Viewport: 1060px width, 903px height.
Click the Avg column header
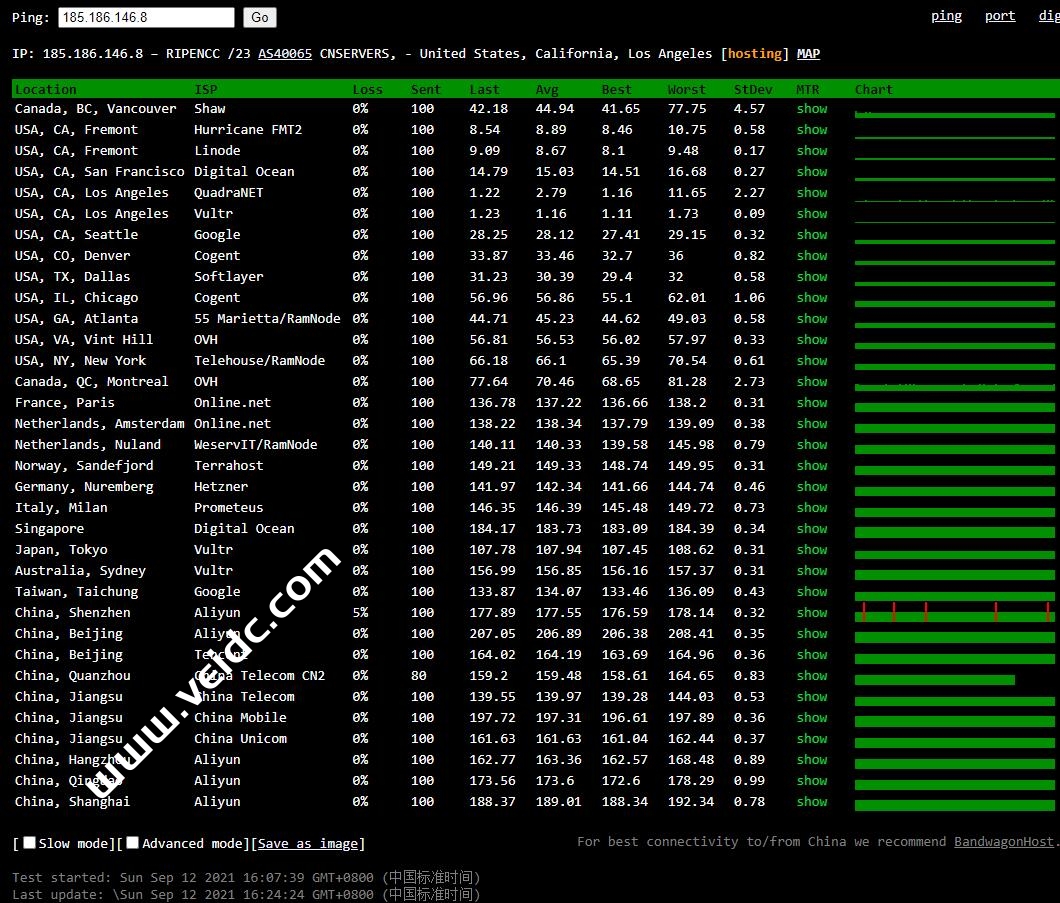coord(547,89)
